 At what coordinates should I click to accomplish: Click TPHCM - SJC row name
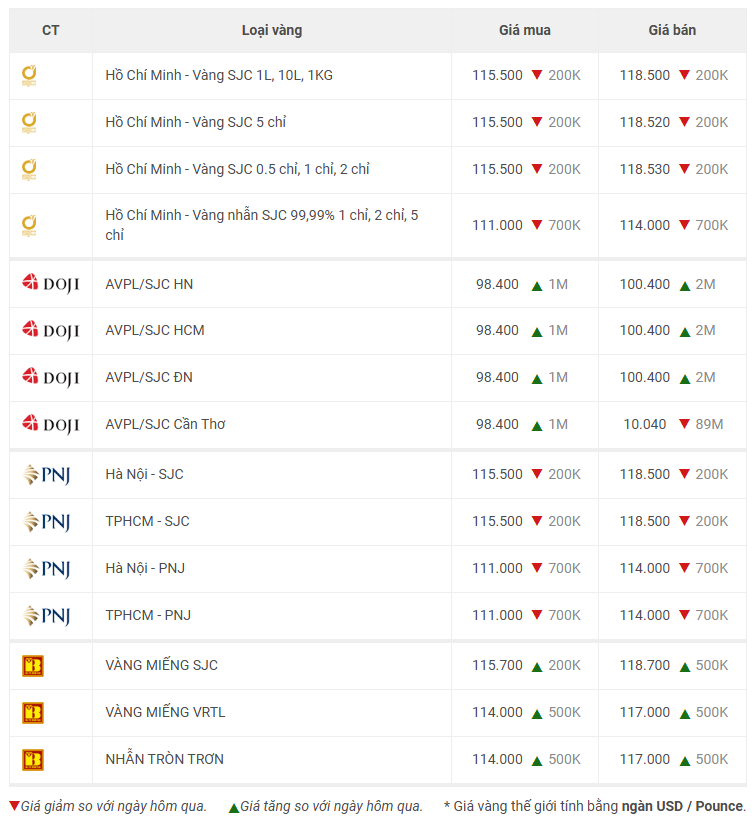click(x=148, y=522)
